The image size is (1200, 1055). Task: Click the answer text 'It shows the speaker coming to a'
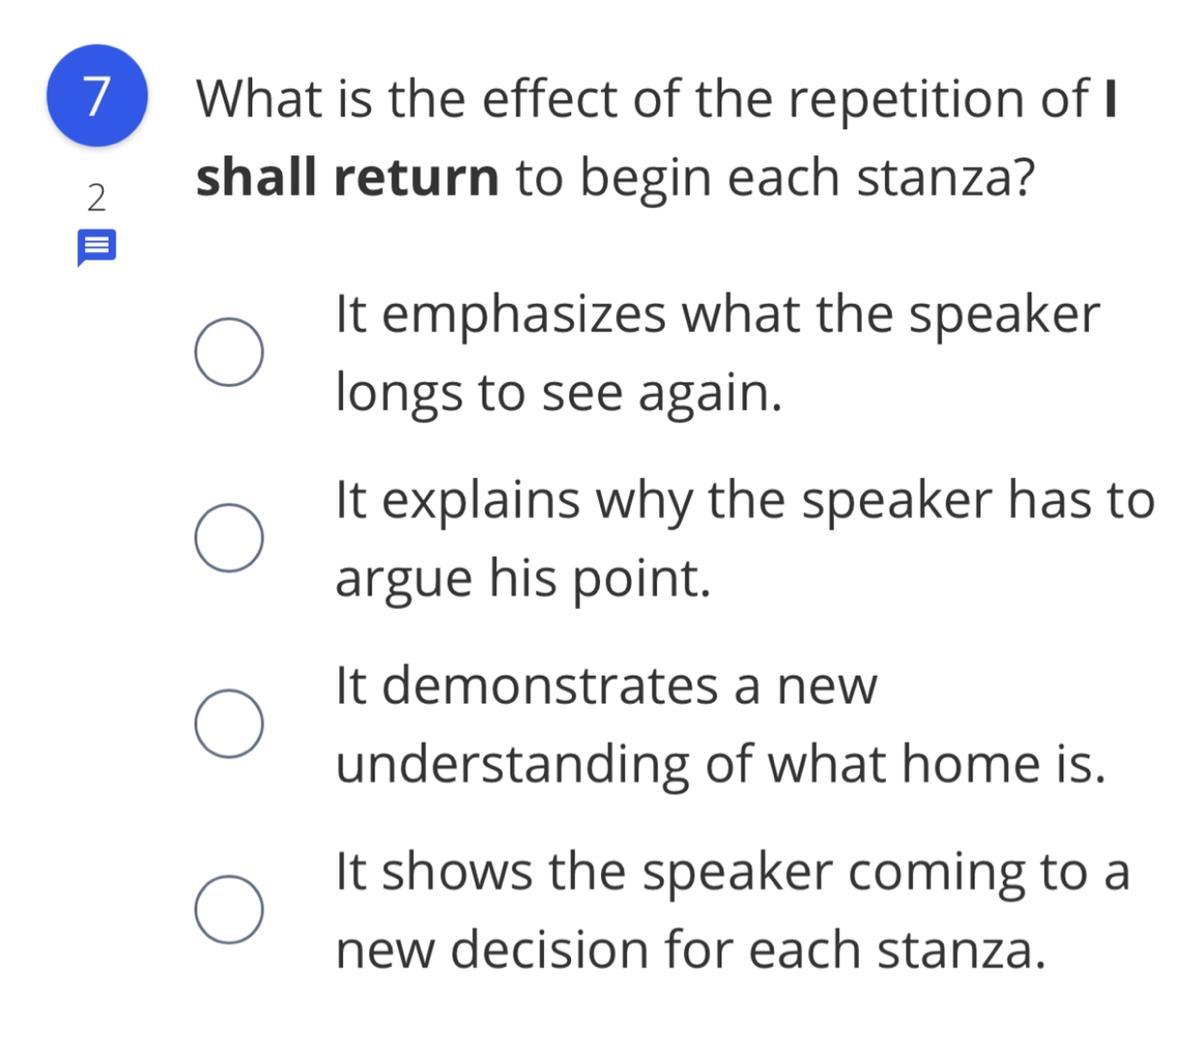click(732, 871)
